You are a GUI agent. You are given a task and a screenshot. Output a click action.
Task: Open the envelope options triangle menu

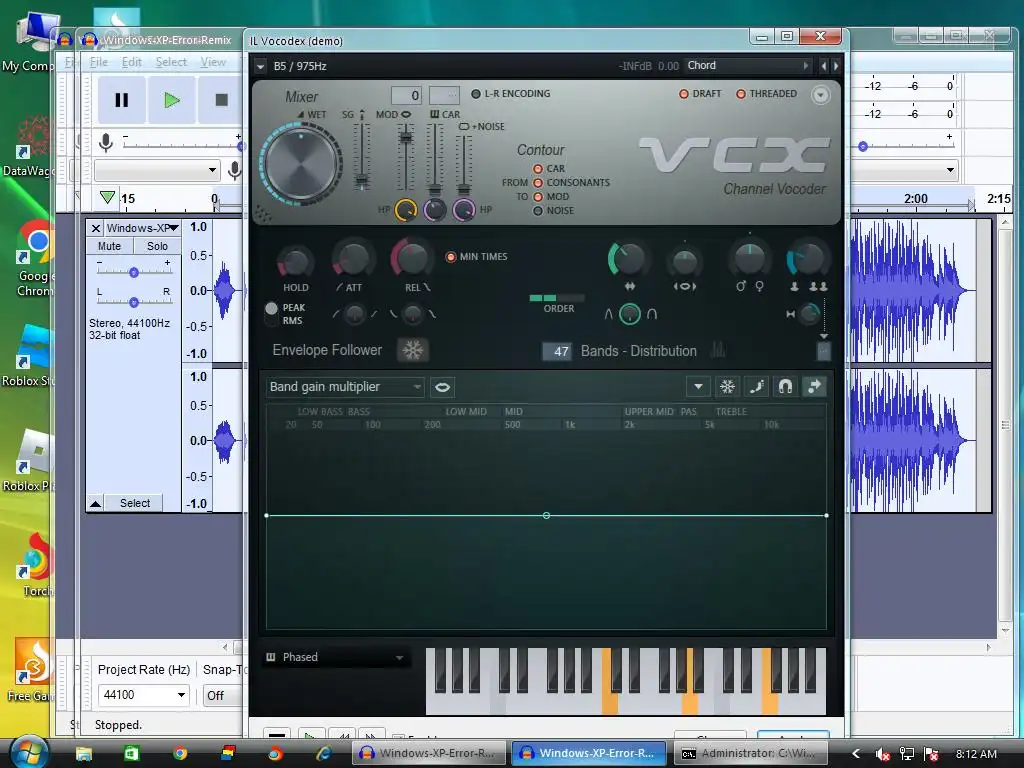pyautogui.click(x=698, y=387)
